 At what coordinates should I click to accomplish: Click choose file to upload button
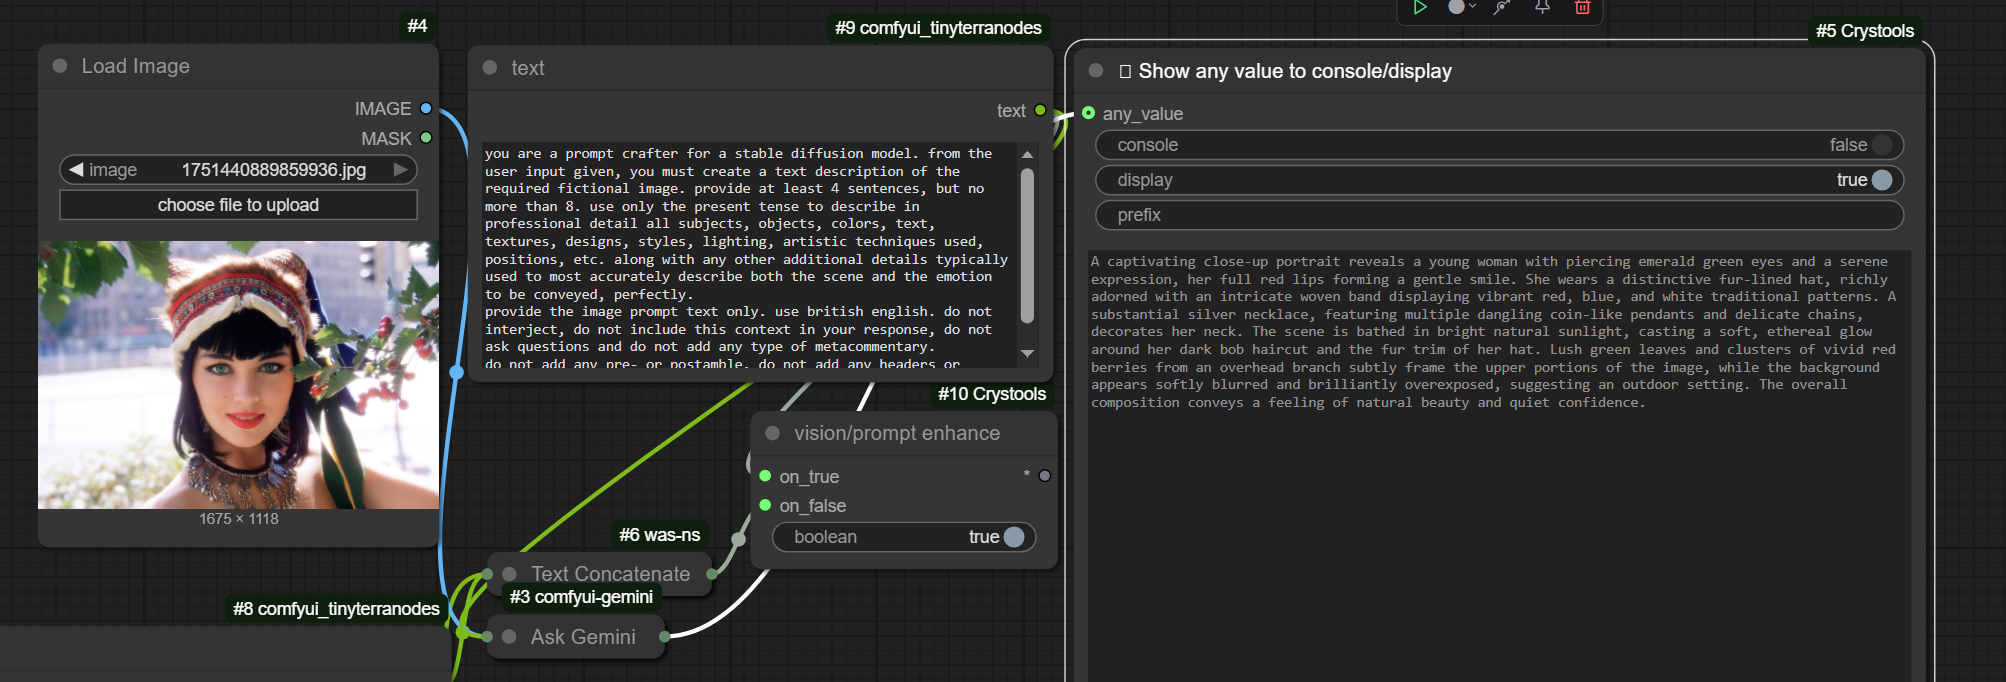tap(238, 205)
